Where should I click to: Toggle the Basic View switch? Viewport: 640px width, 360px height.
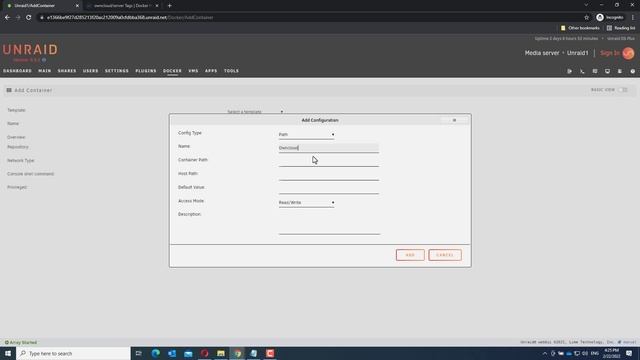[623, 90]
